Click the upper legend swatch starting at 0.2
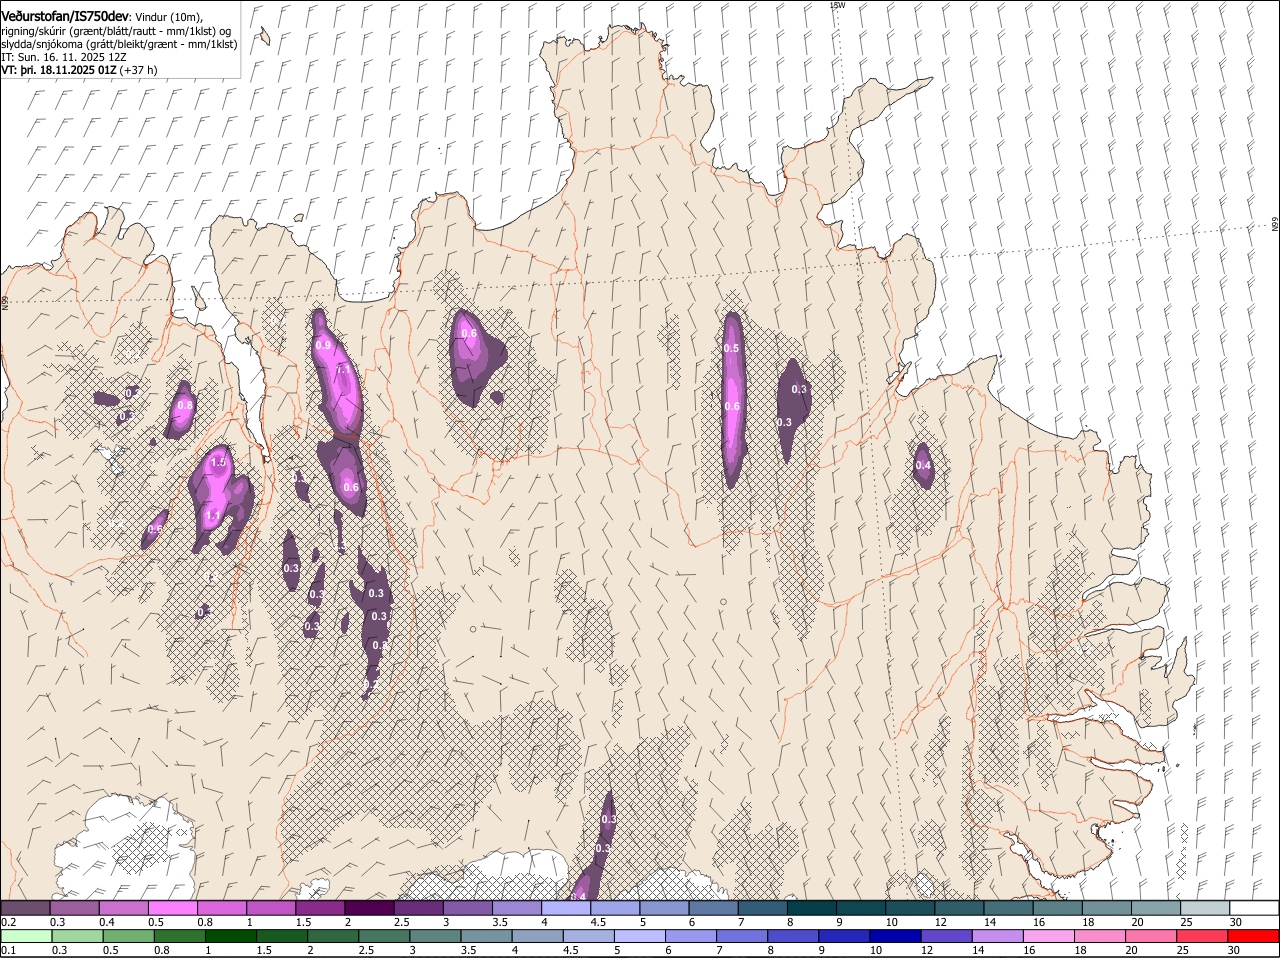The height and width of the screenshot is (958, 1280). (26, 908)
